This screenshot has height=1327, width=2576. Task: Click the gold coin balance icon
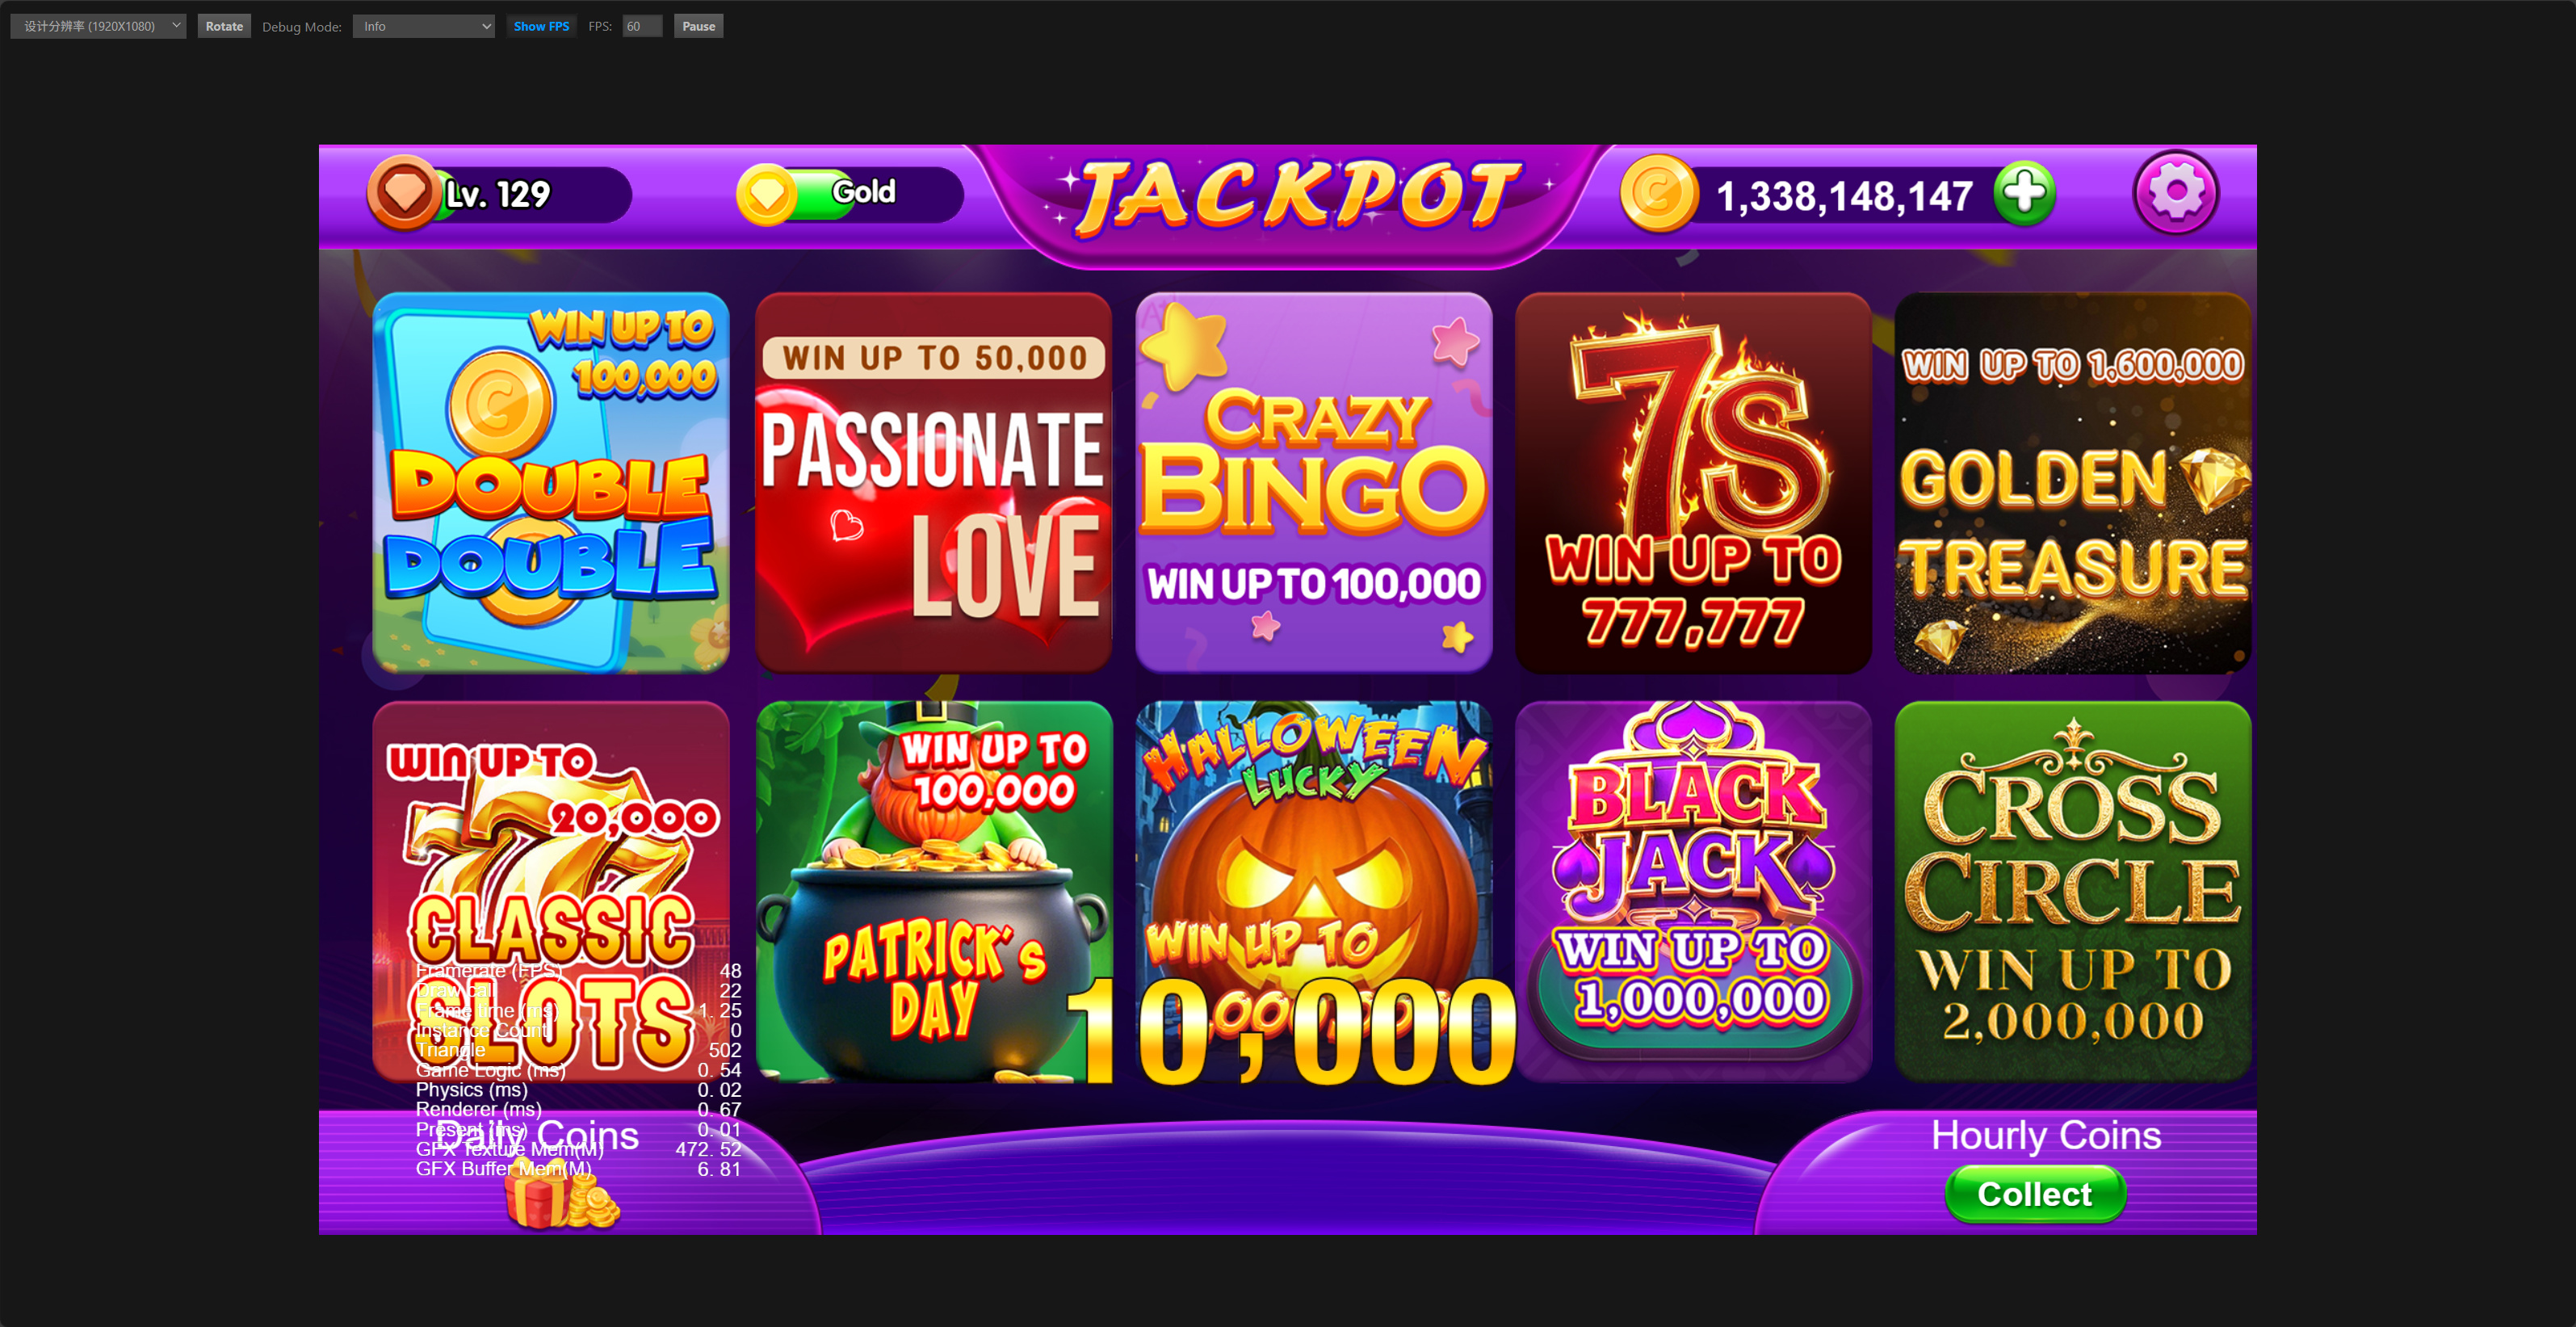tap(1658, 193)
